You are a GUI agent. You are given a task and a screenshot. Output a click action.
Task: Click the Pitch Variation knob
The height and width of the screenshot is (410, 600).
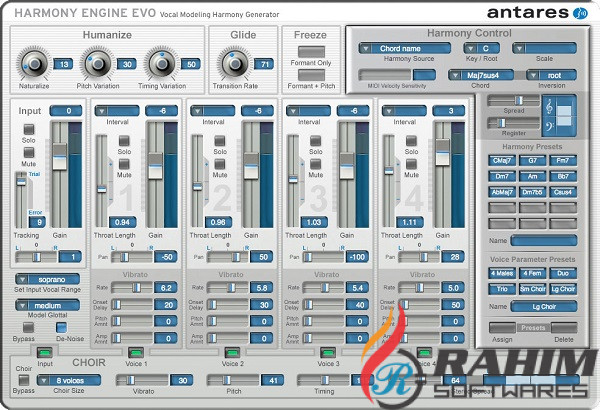pos(98,64)
